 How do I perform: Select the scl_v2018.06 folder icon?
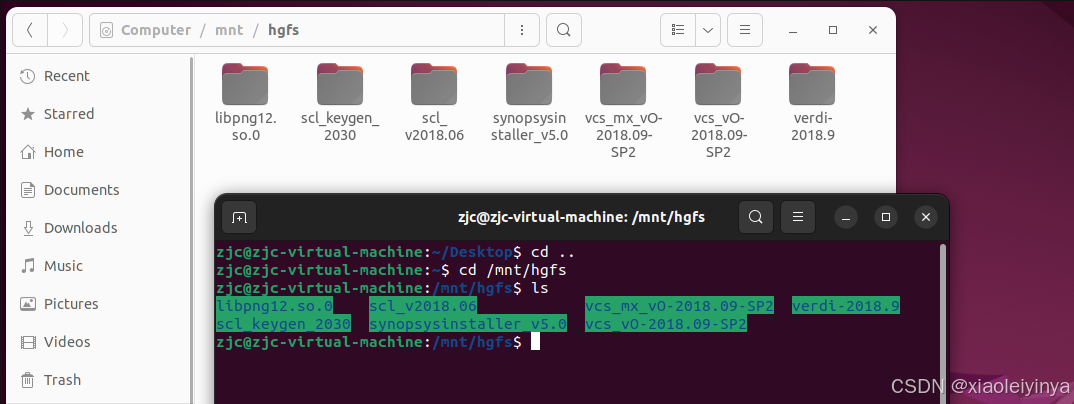[434, 84]
